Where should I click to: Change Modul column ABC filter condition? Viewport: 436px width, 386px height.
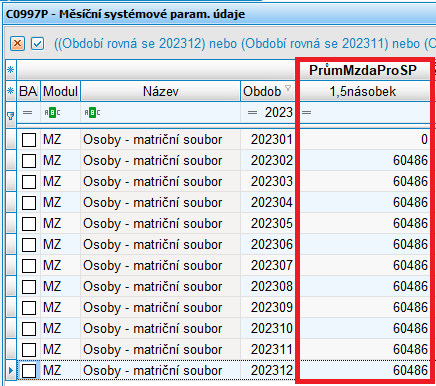(x=52, y=113)
